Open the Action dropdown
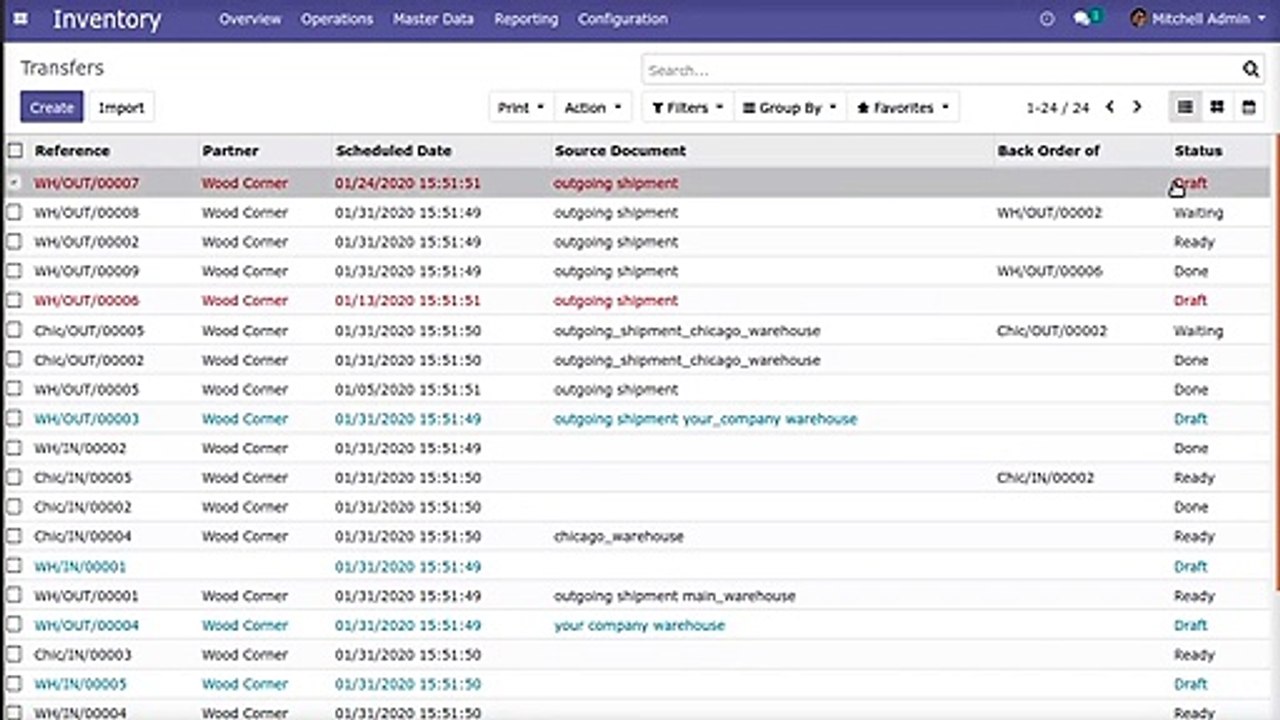Screen dimensions: 1280x720 [x=592, y=107]
